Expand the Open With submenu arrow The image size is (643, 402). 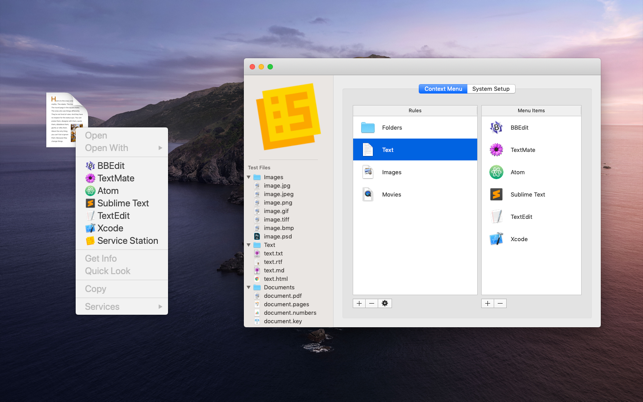click(x=160, y=148)
